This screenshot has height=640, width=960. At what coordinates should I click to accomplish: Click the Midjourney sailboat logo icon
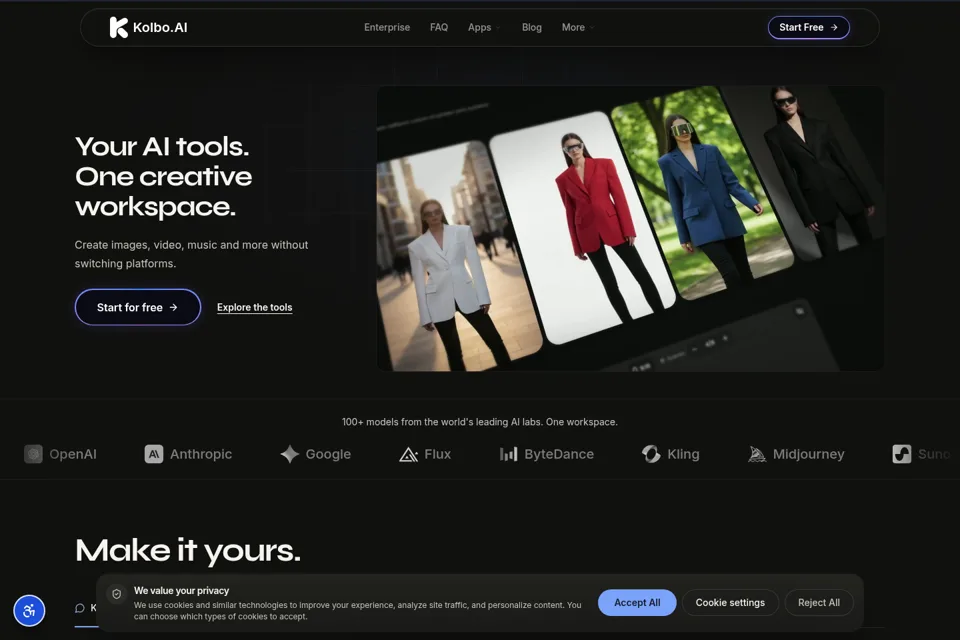tap(757, 454)
